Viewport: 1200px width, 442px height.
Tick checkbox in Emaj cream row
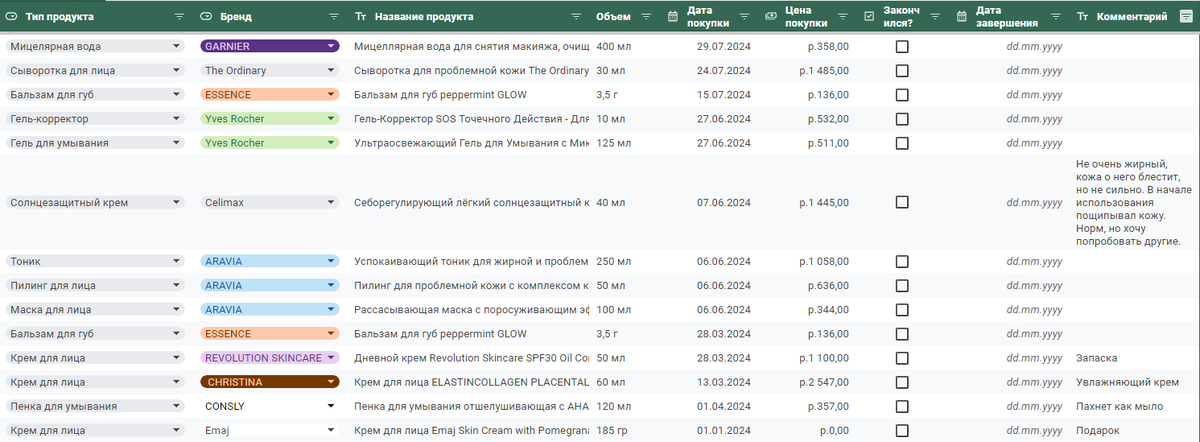pyautogui.click(x=902, y=430)
